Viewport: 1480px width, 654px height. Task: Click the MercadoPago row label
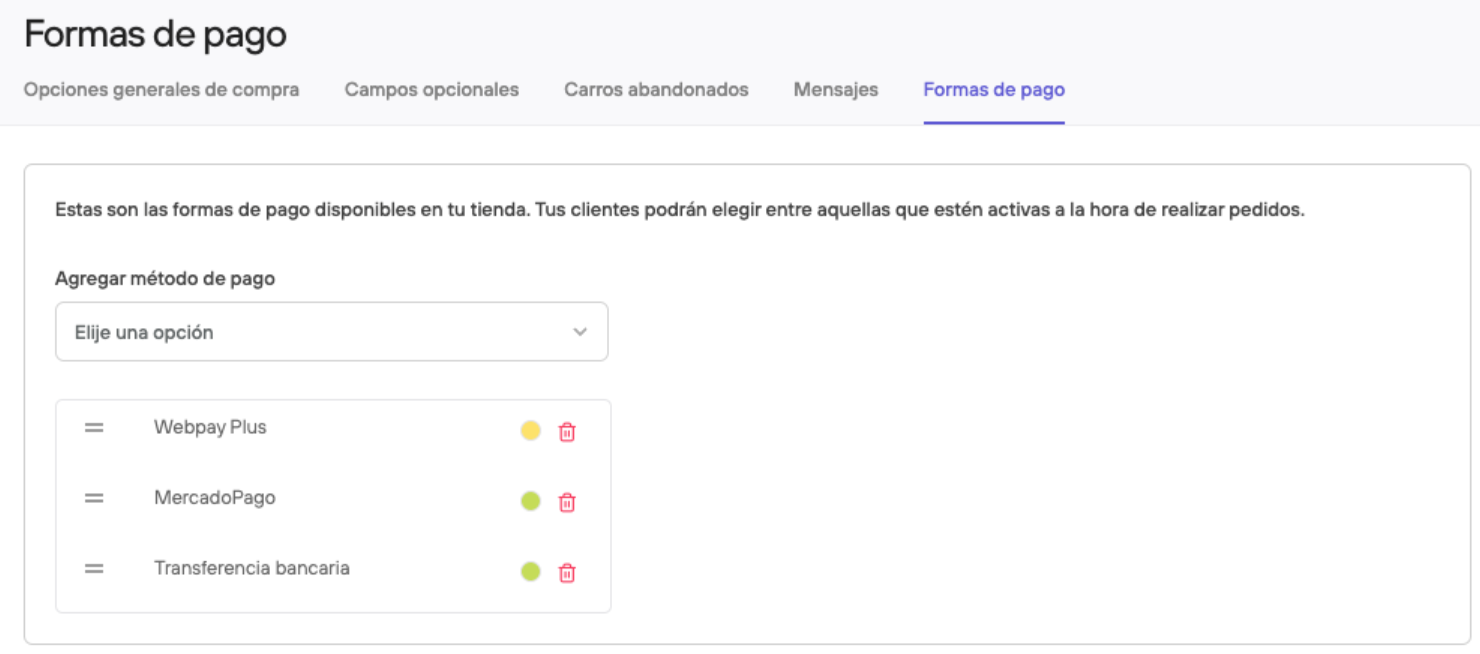point(215,497)
